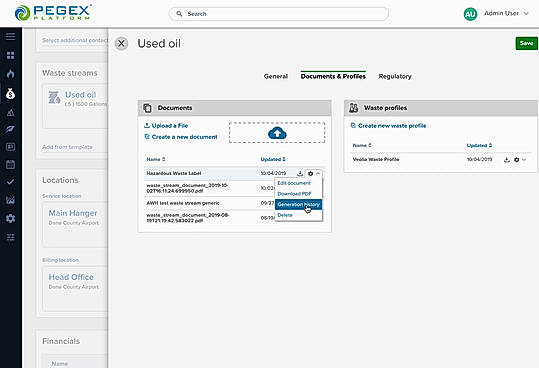Collapse the Hazardous Waste Label options chevron
This screenshot has height=368, width=539.
(318, 174)
